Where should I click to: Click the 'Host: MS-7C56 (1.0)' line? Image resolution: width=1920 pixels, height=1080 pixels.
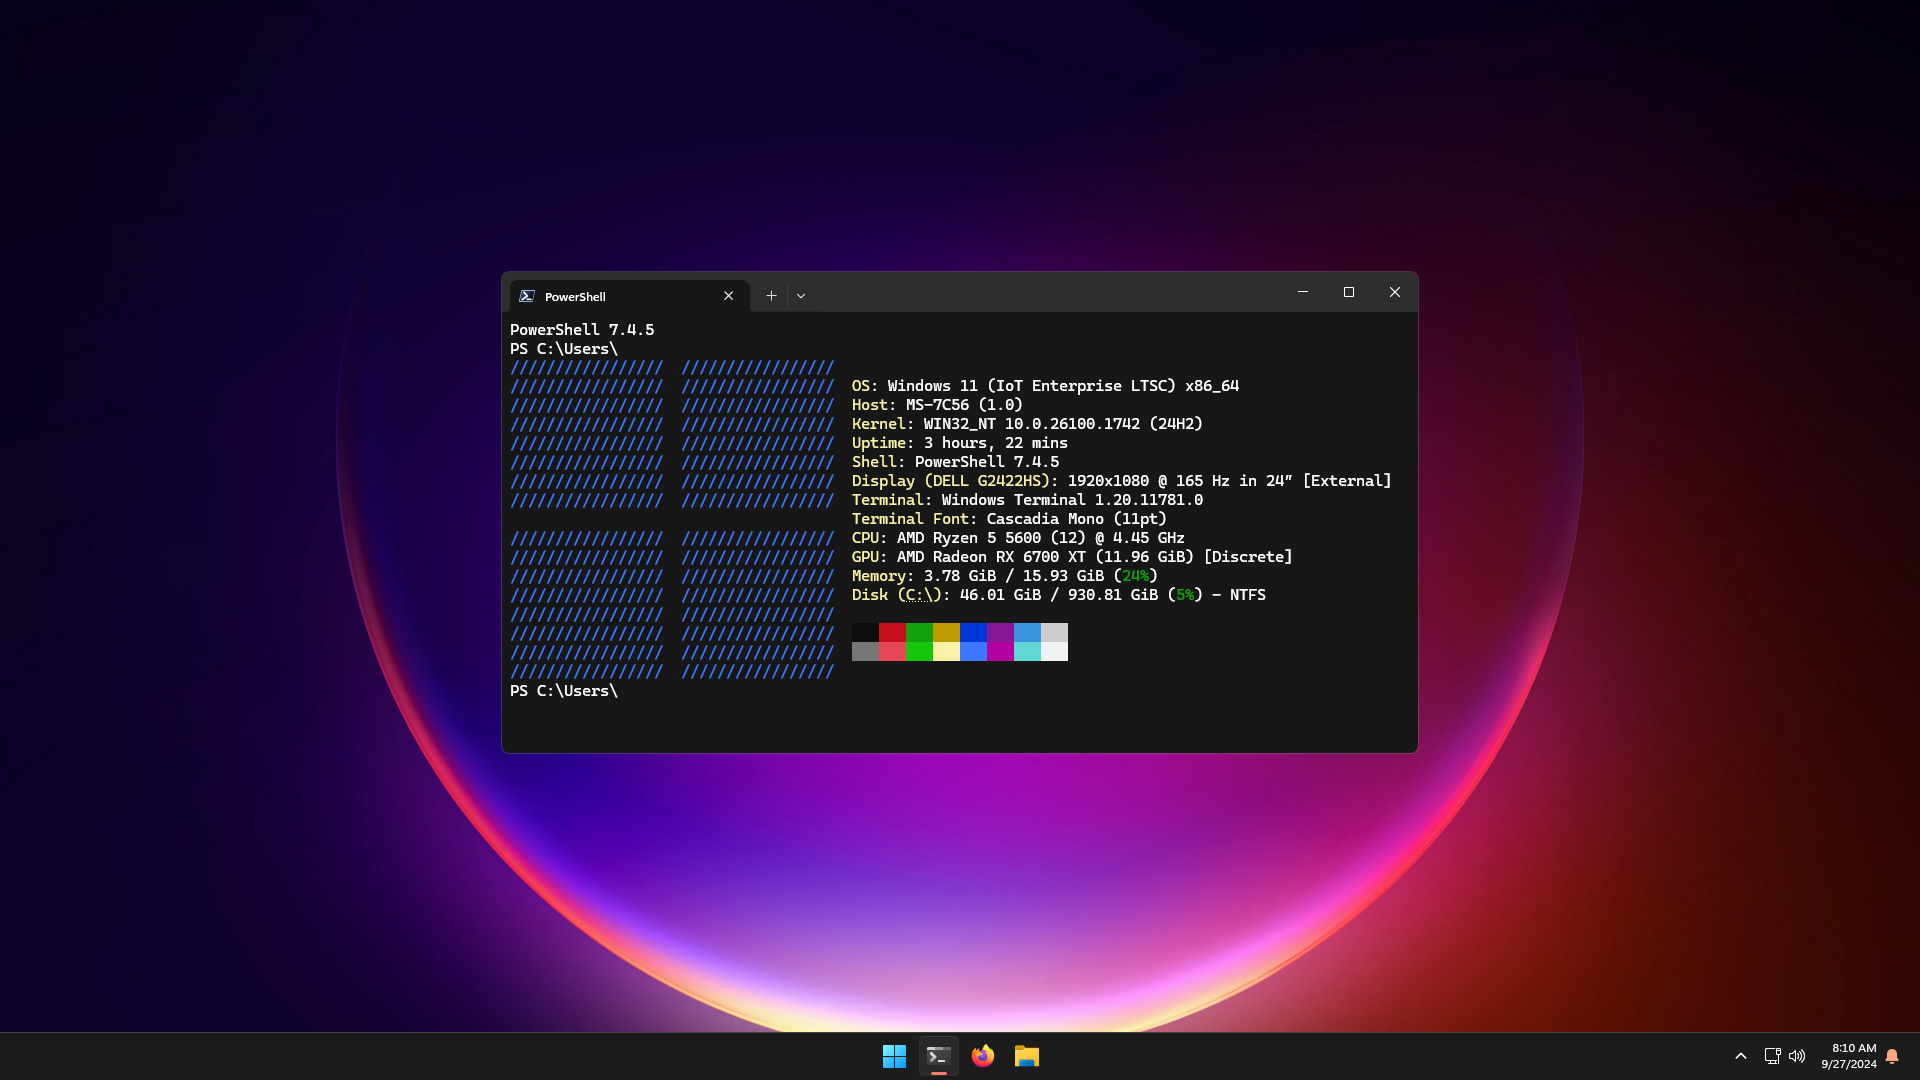pos(937,405)
